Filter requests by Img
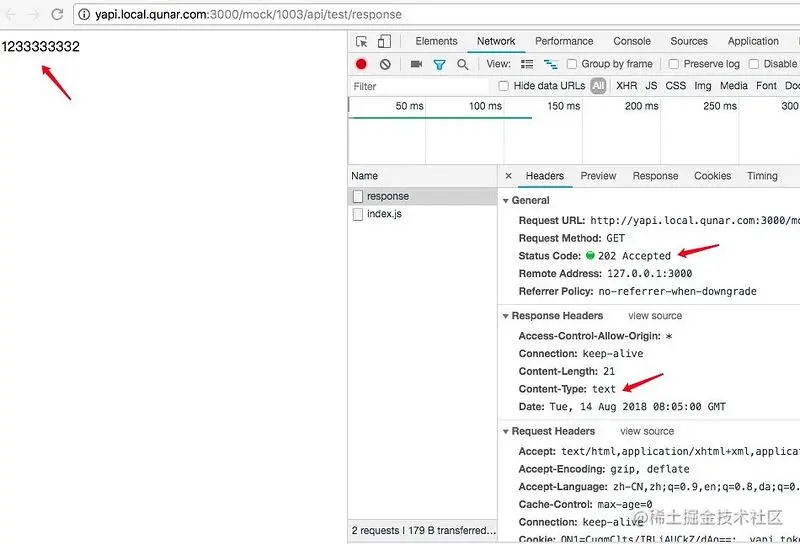Image resolution: width=800 pixels, height=544 pixels. 703,86
